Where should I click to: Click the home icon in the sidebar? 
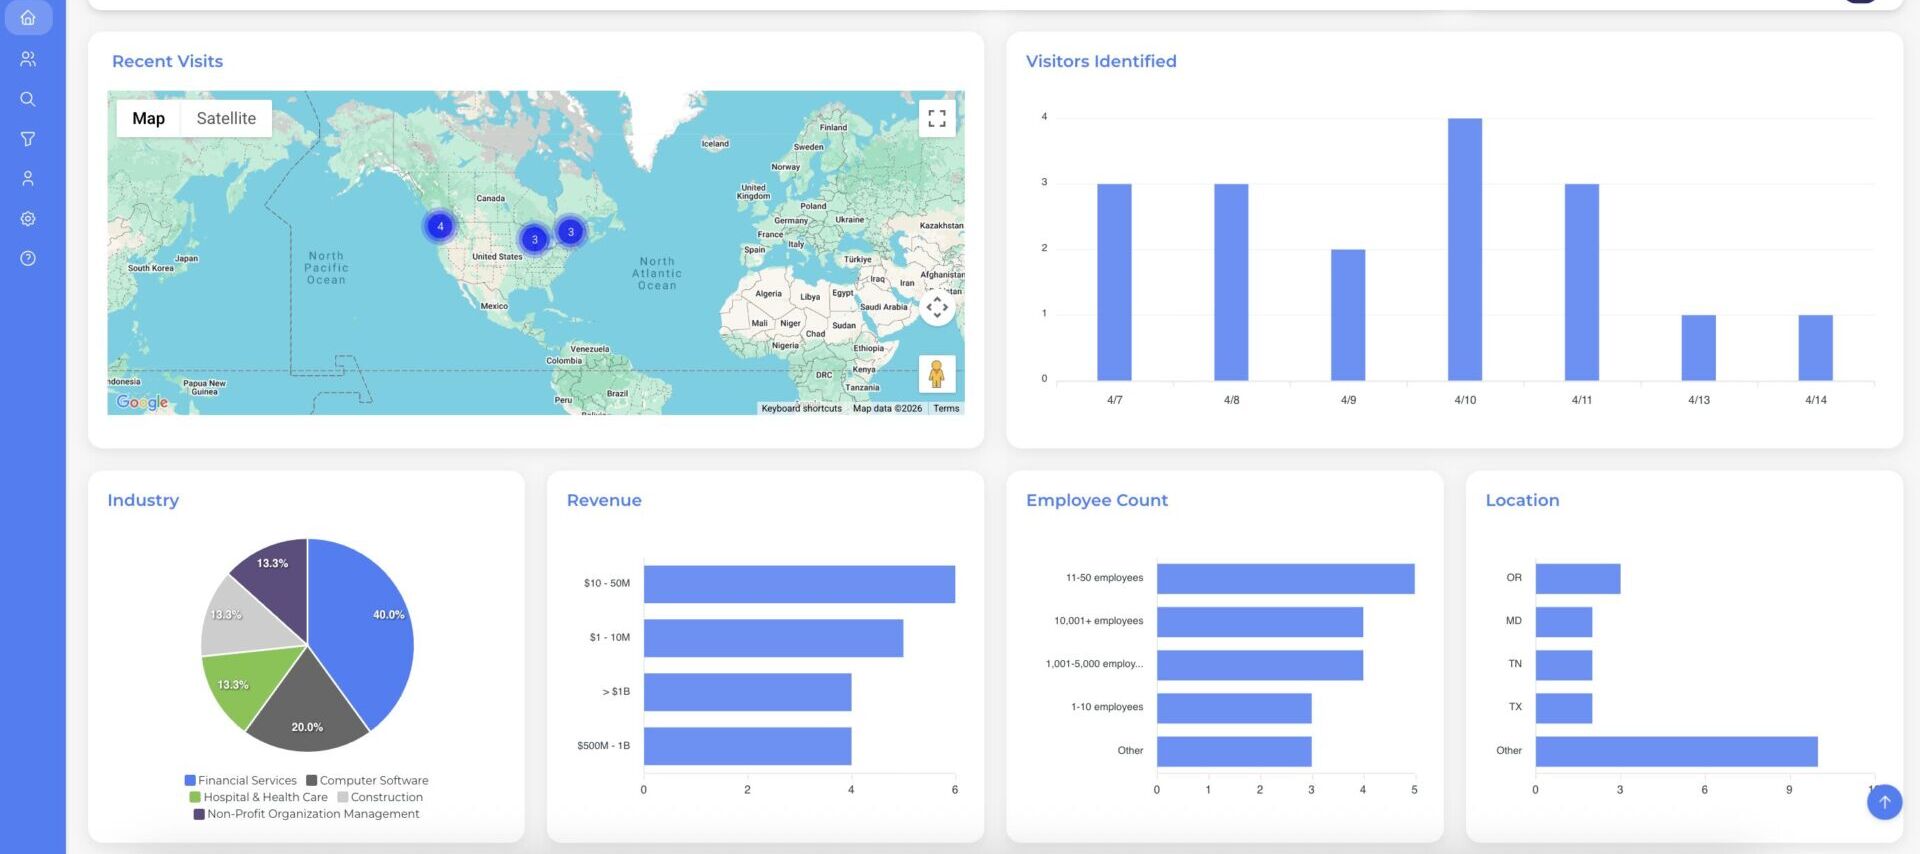(x=28, y=18)
